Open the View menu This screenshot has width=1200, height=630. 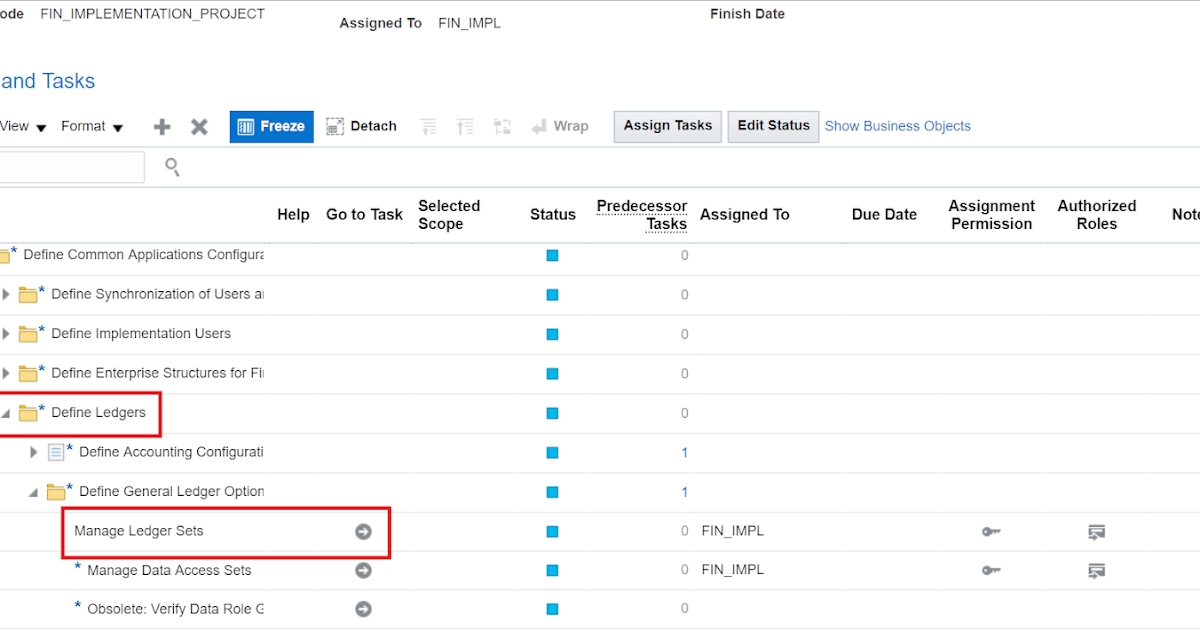22,127
